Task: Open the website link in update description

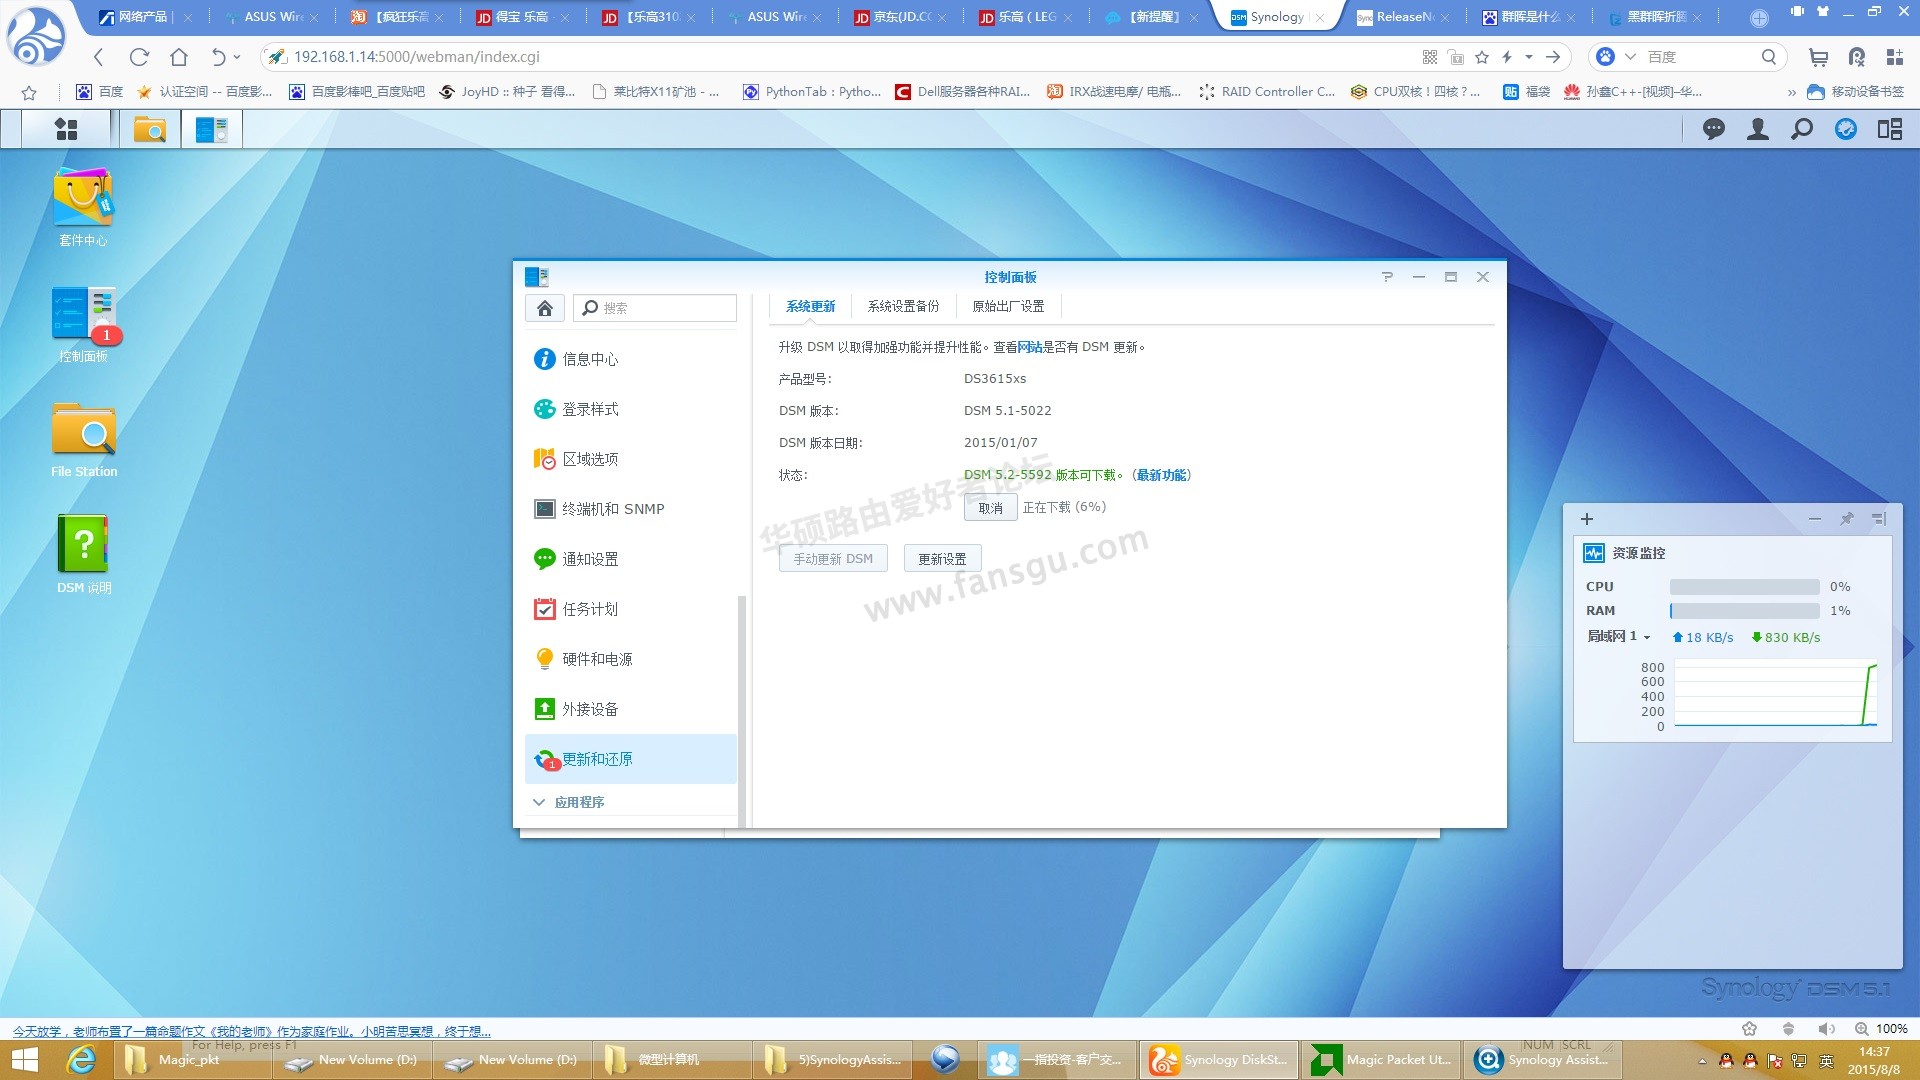Action: point(1030,347)
